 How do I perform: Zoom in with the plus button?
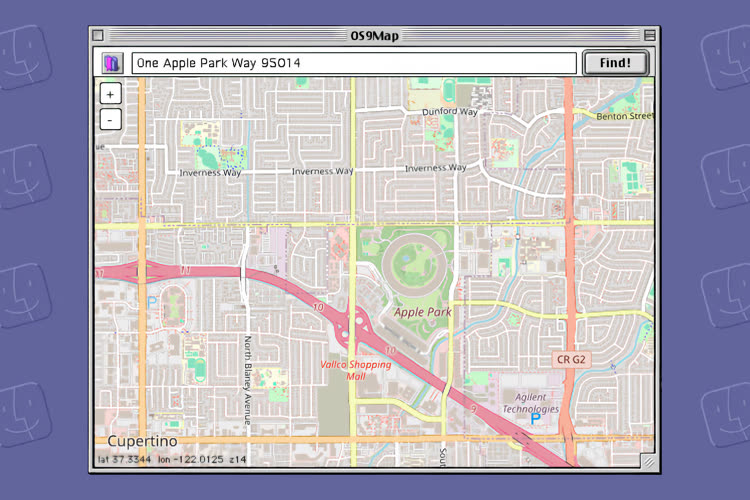click(x=110, y=94)
